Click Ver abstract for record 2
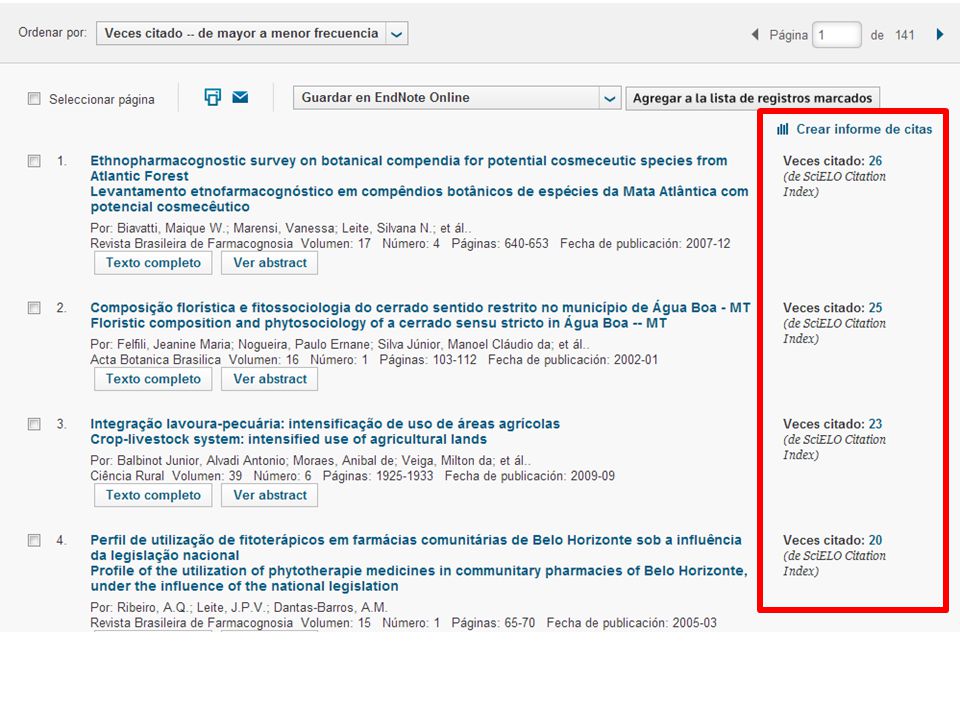 click(x=269, y=379)
